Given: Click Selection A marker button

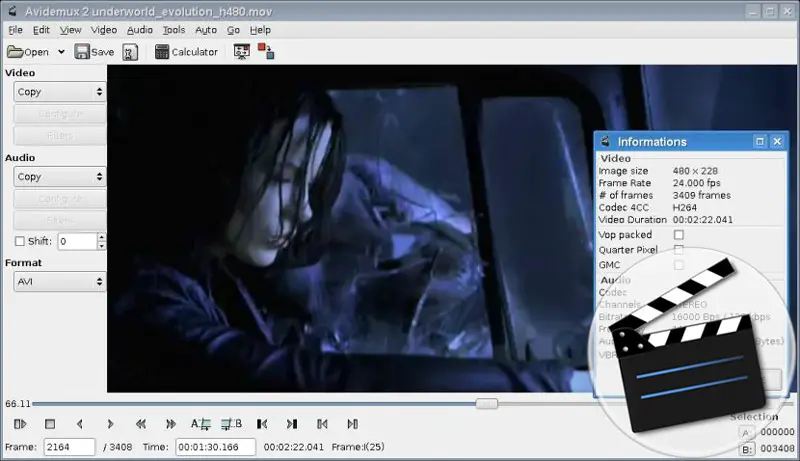Looking at the screenshot, I should pyautogui.click(x=746, y=432).
